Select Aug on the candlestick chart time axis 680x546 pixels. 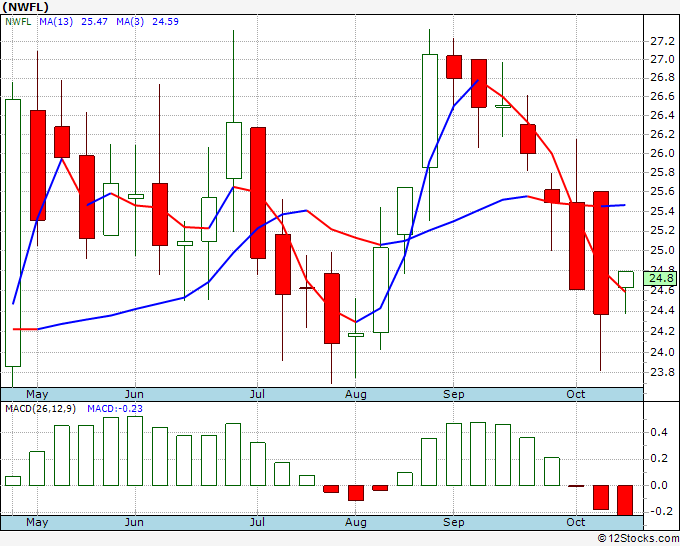356,394
